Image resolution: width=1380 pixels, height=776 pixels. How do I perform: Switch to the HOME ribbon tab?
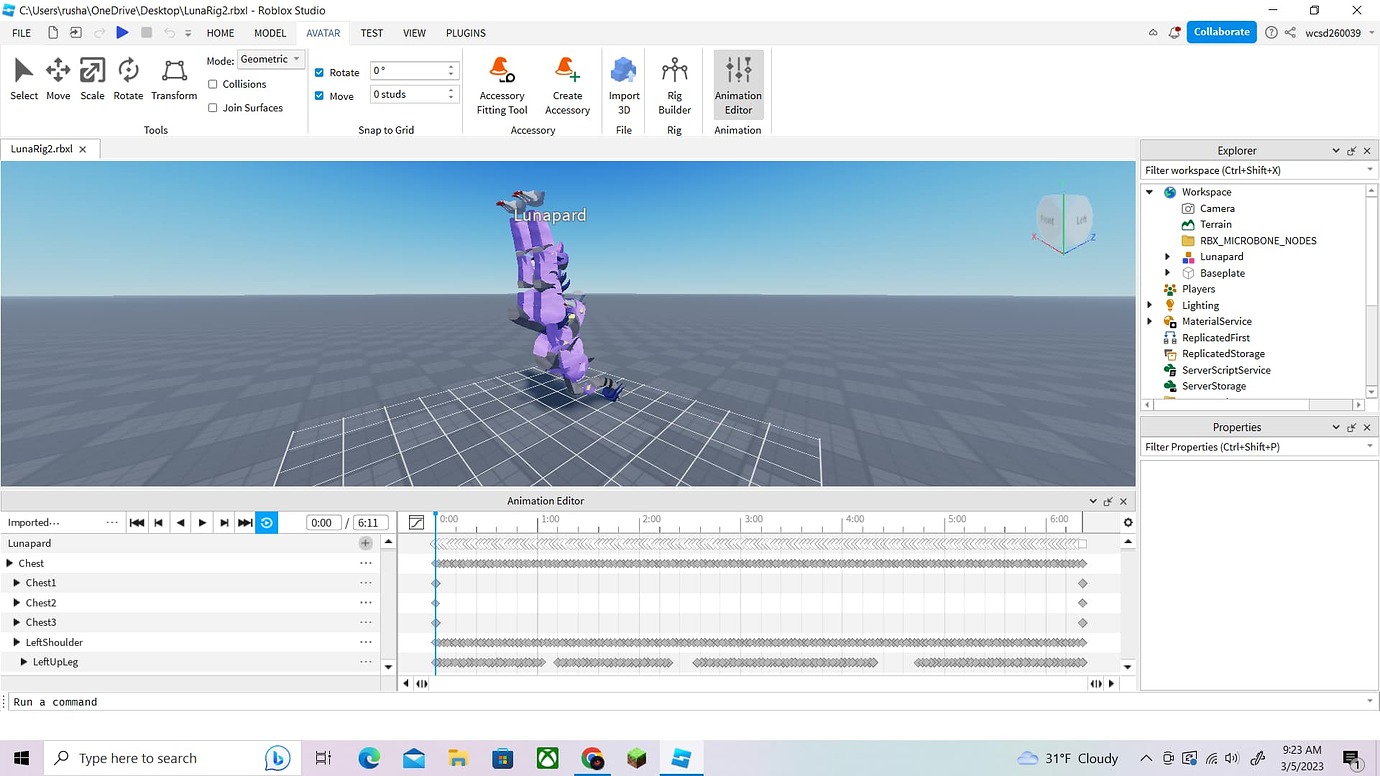(220, 33)
